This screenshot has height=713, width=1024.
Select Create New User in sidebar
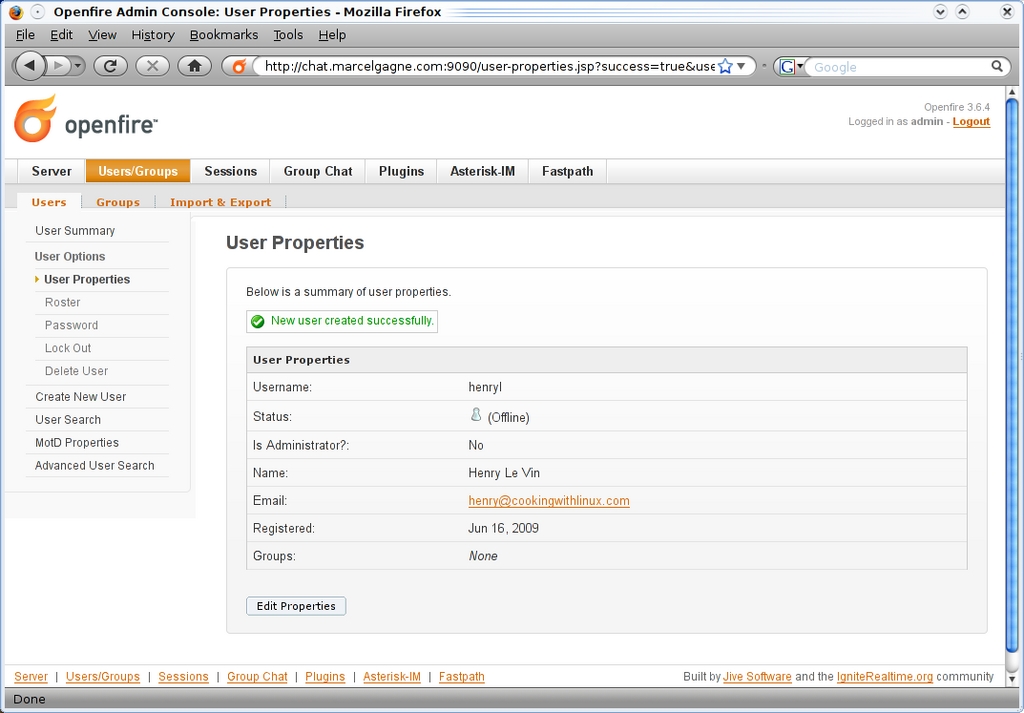coord(81,397)
